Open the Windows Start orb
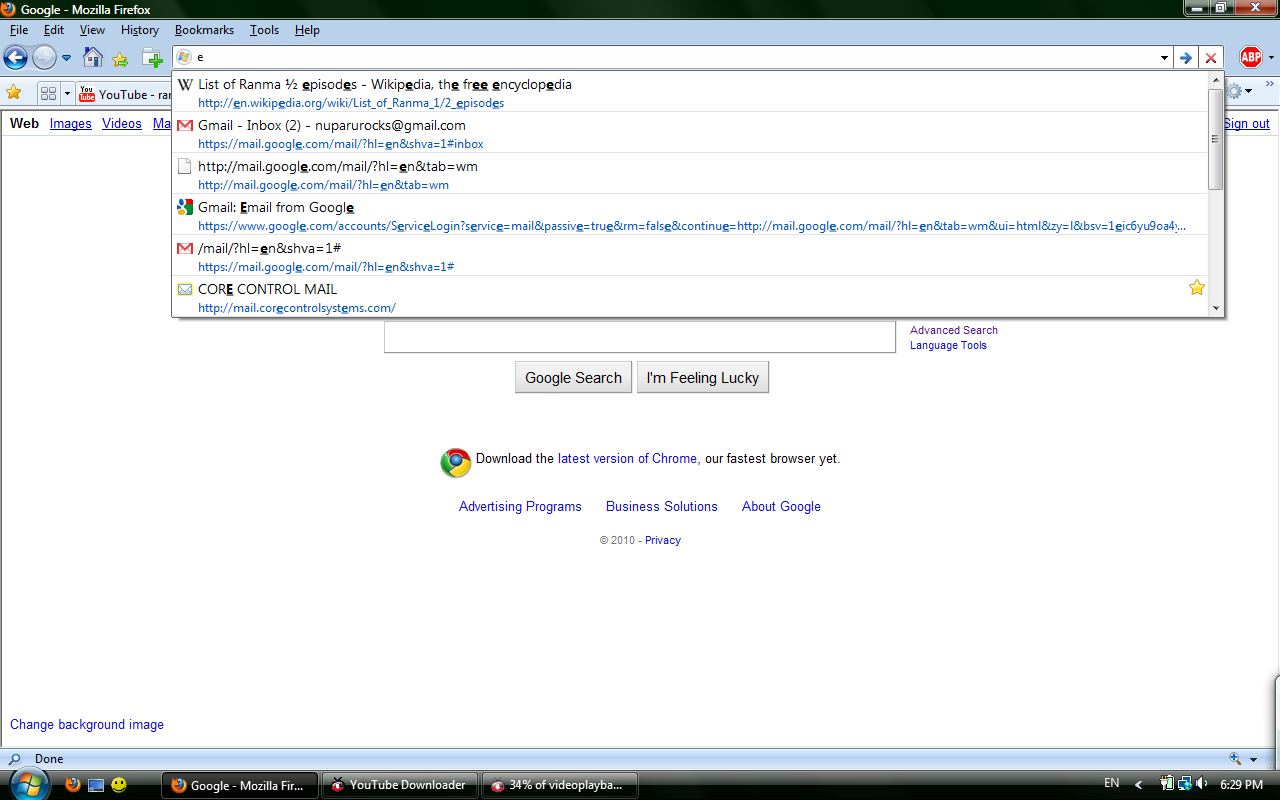This screenshot has height=800, width=1280. (x=29, y=785)
